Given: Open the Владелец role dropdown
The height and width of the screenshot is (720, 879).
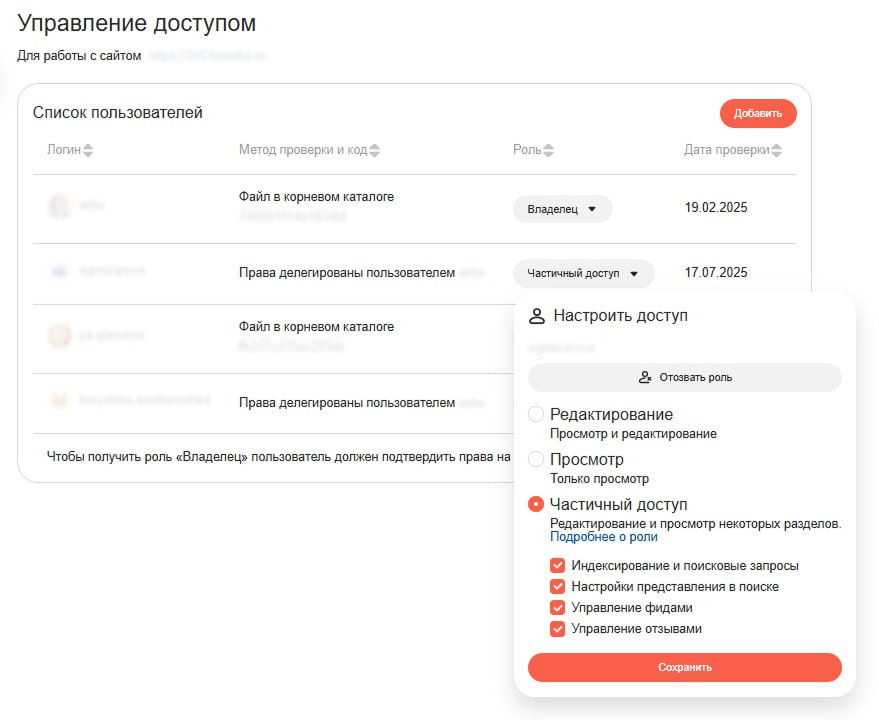Looking at the screenshot, I should 562,209.
